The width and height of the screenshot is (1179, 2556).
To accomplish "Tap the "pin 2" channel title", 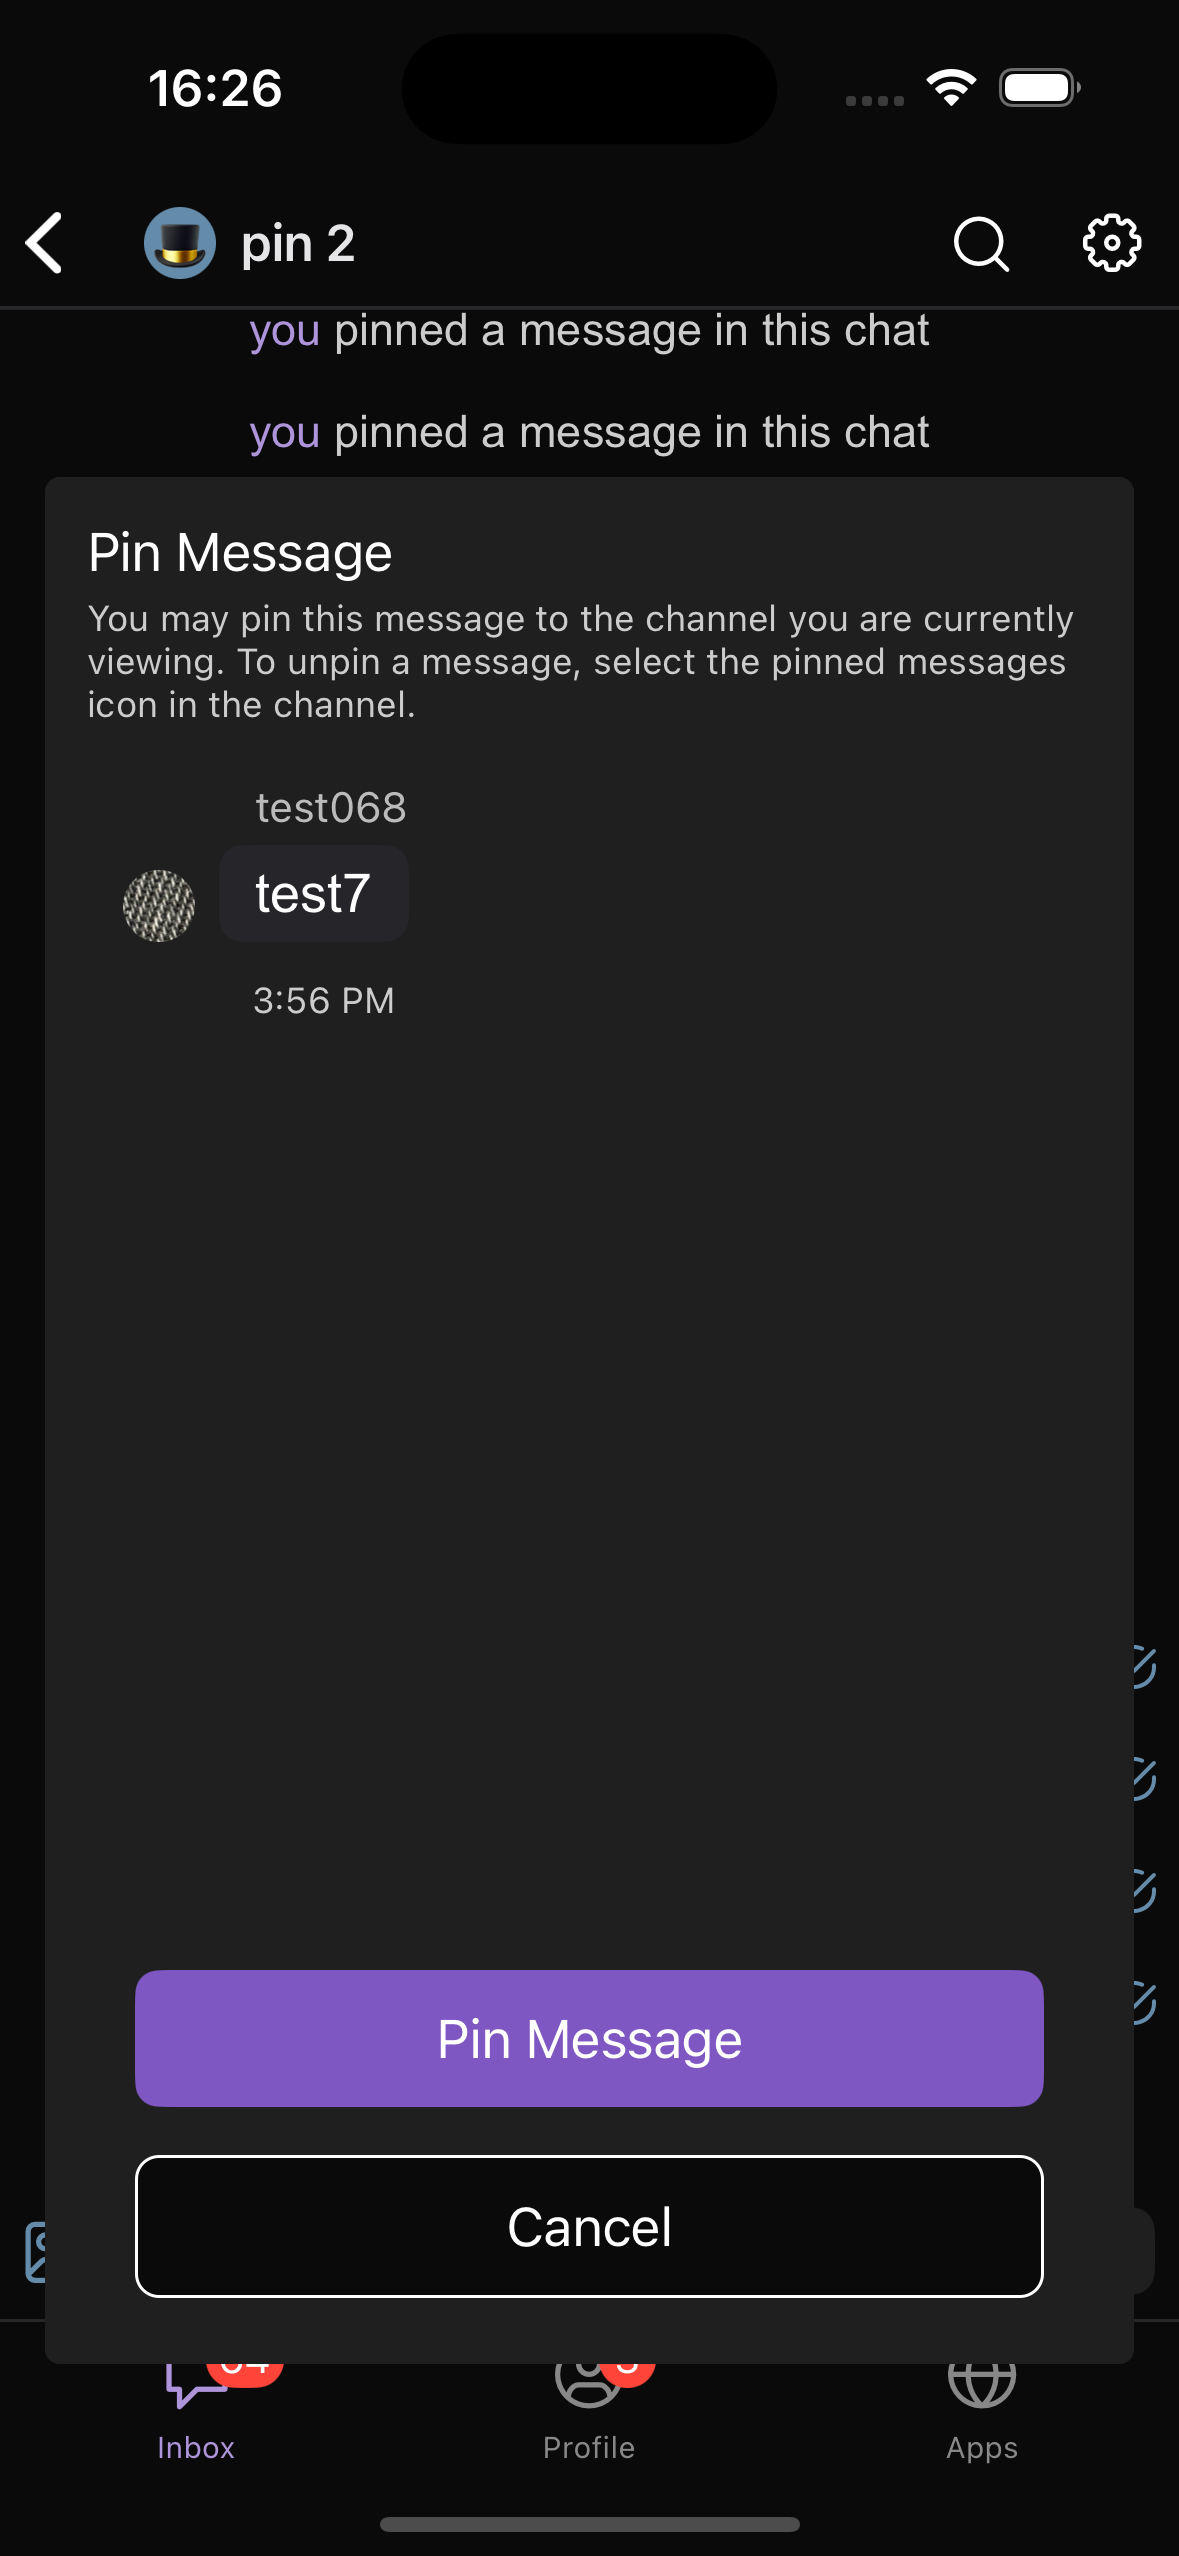I will 298,244.
